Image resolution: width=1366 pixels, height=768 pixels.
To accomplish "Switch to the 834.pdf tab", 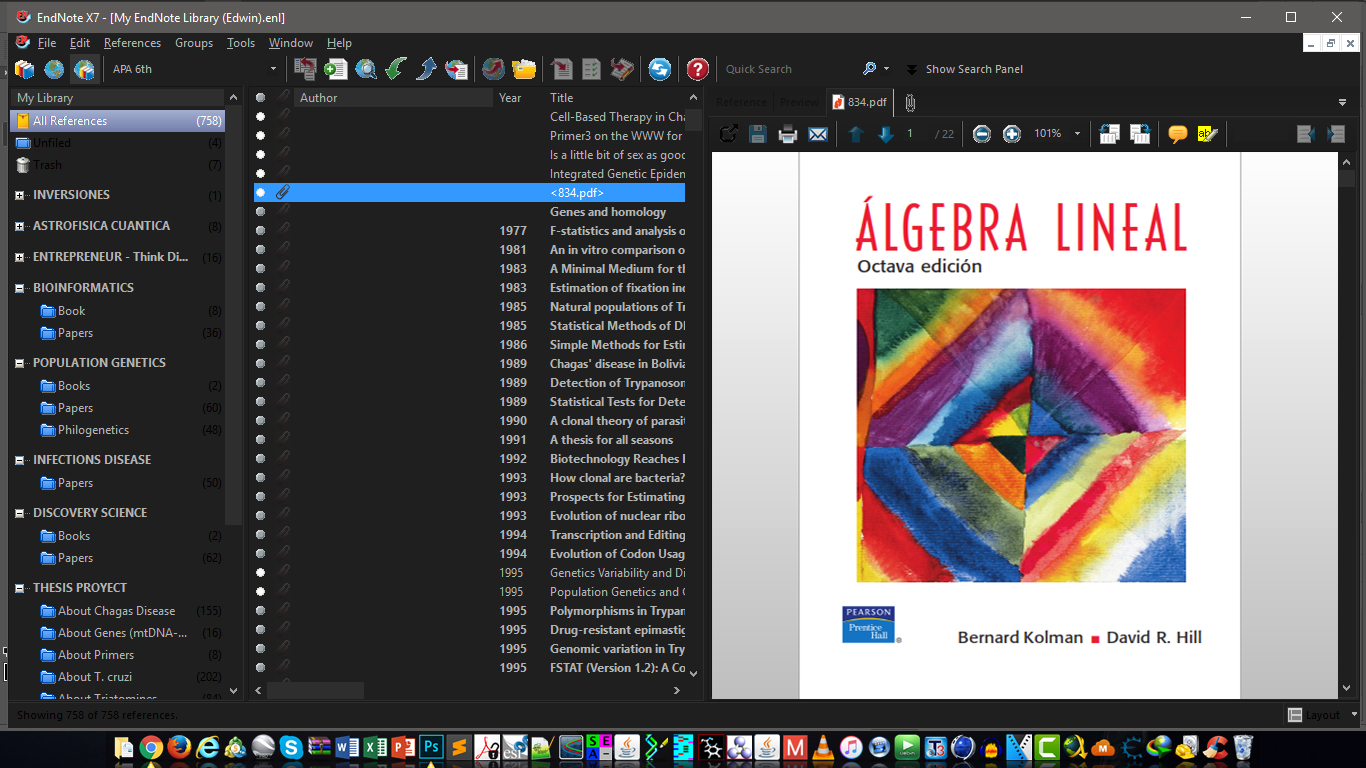I will click(x=860, y=102).
